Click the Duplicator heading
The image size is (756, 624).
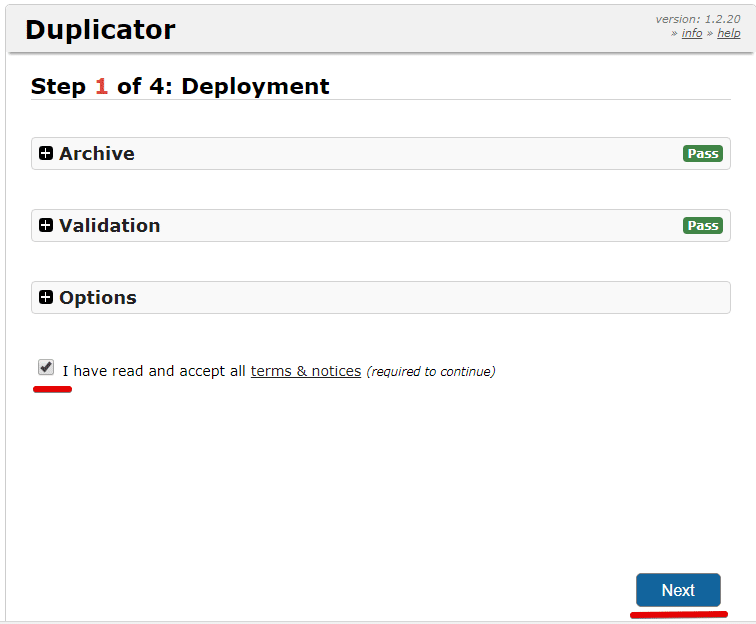click(x=100, y=30)
